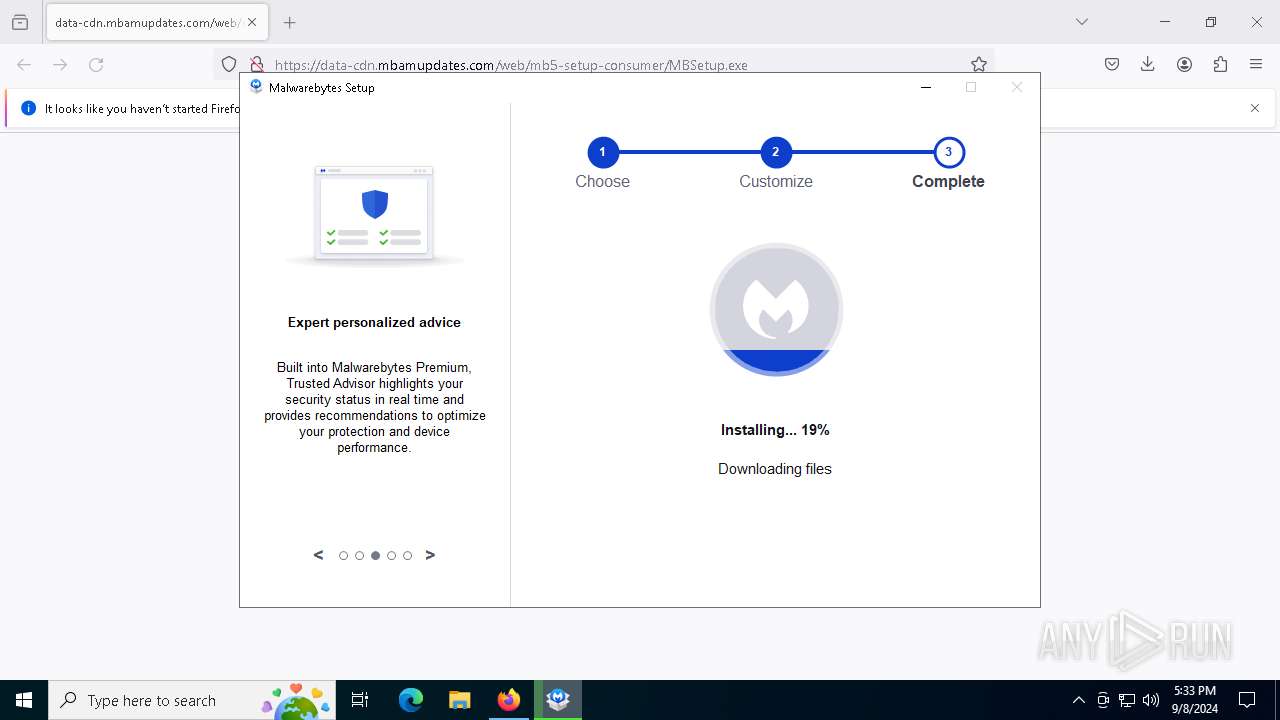
Task: Click the tracking protection shield icon
Action: [229, 64]
